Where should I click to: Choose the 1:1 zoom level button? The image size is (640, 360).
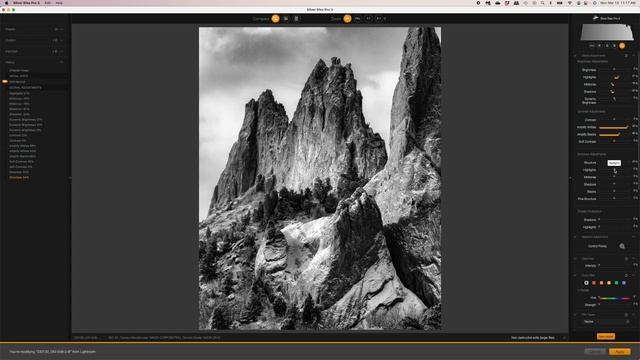(369, 18)
